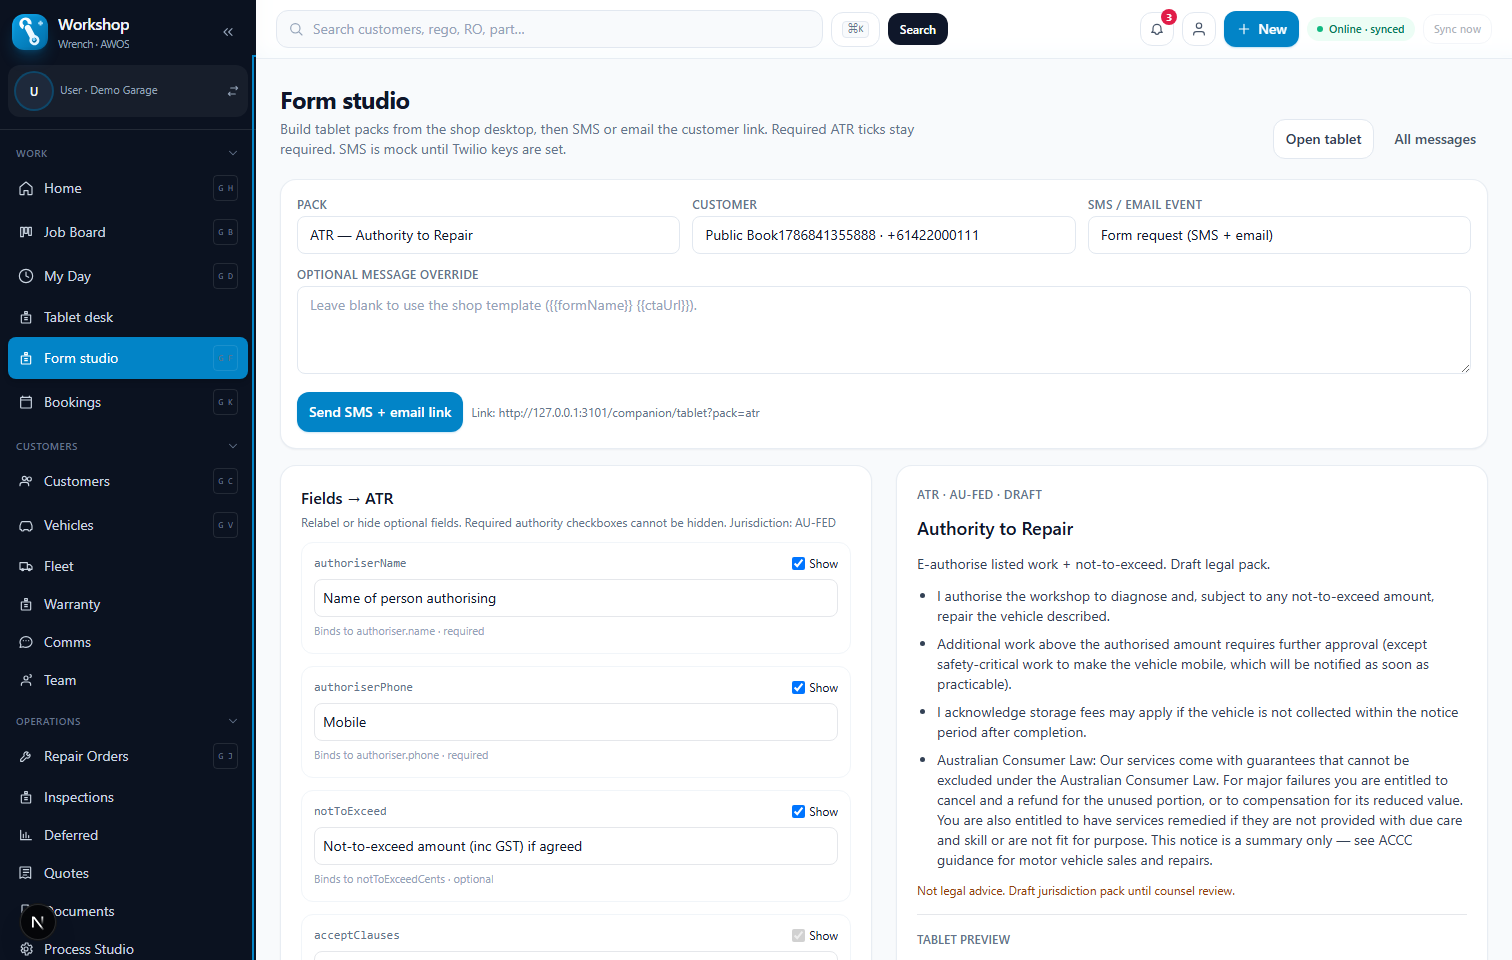Toggle Show checkbox for authoriserName
1512x960 pixels.
point(798,563)
